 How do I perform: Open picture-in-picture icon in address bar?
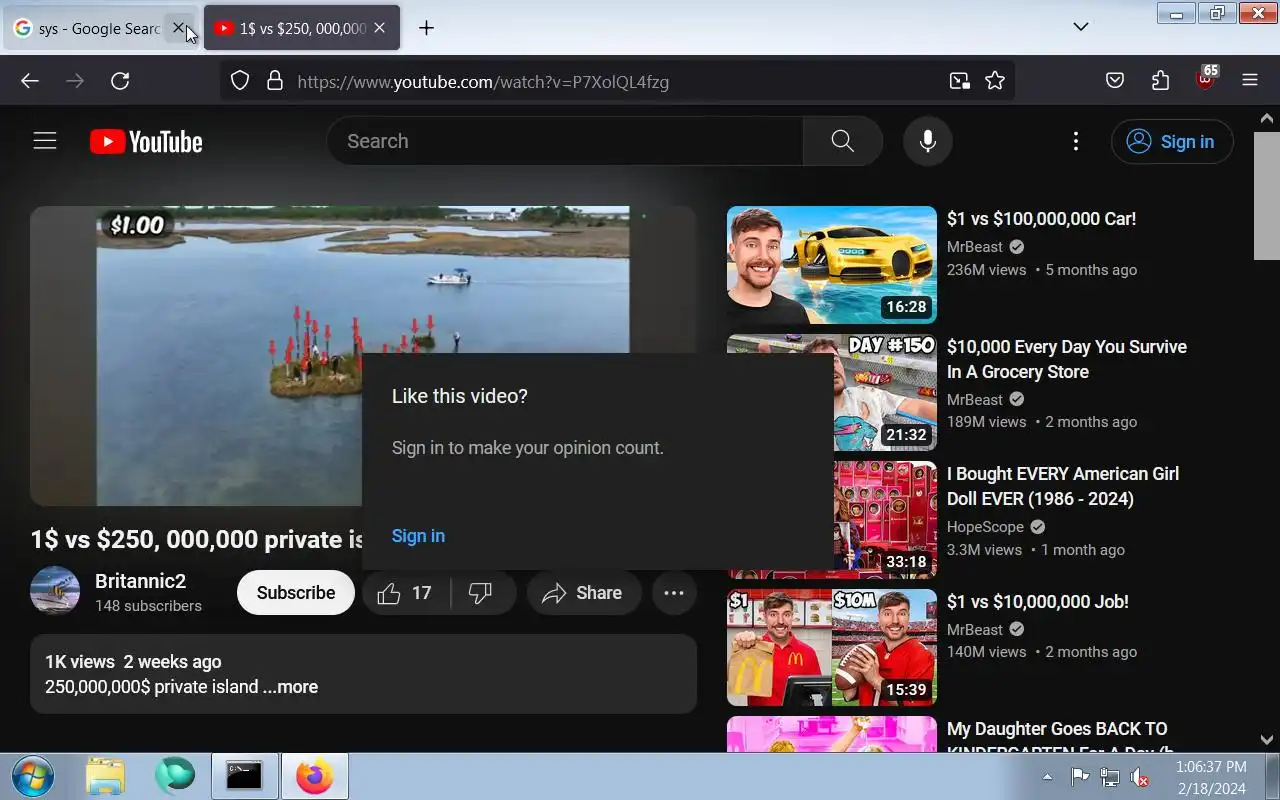[x=959, y=81]
